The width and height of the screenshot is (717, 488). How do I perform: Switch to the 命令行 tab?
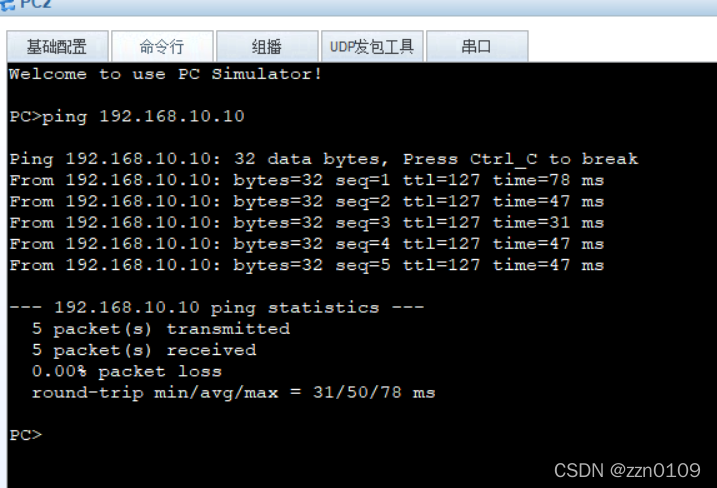click(x=162, y=46)
